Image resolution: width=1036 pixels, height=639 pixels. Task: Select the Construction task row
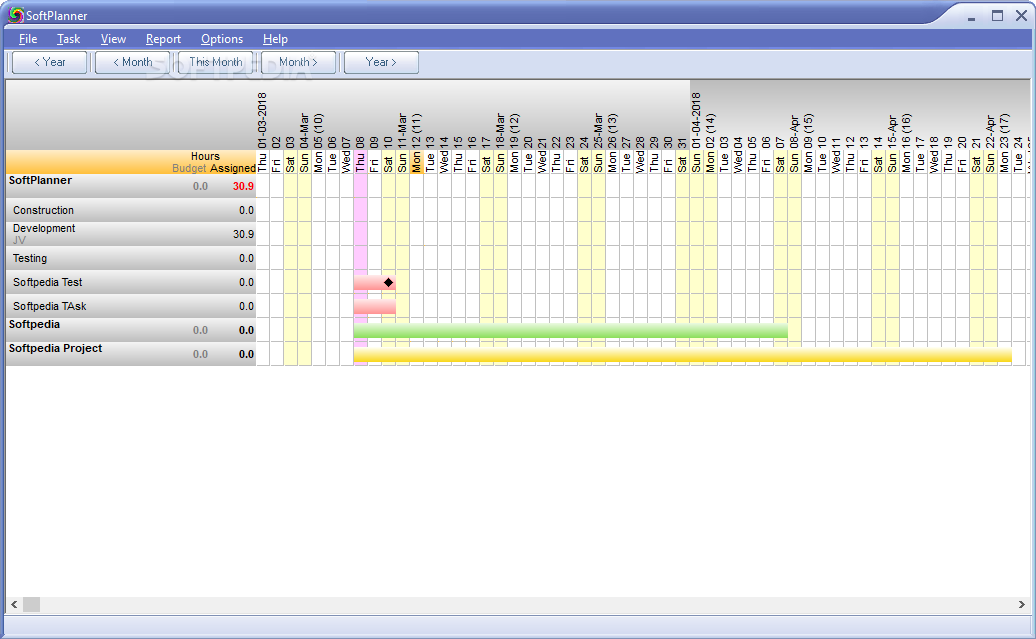pos(131,210)
